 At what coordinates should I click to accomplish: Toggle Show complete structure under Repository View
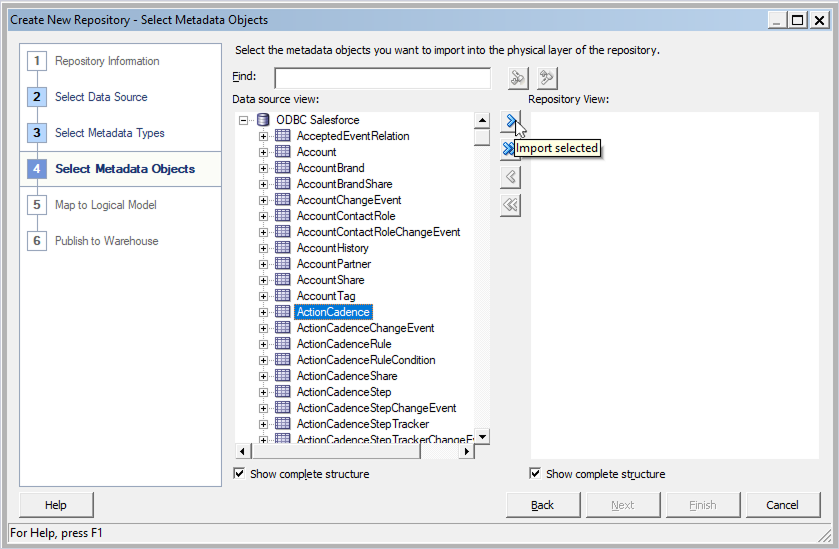click(x=535, y=474)
